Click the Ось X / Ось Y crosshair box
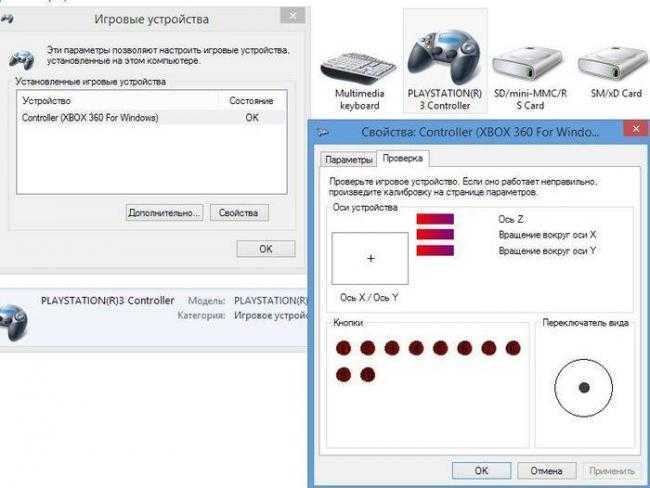Image resolution: width=650 pixels, height=488 pixels. point(370,258)
